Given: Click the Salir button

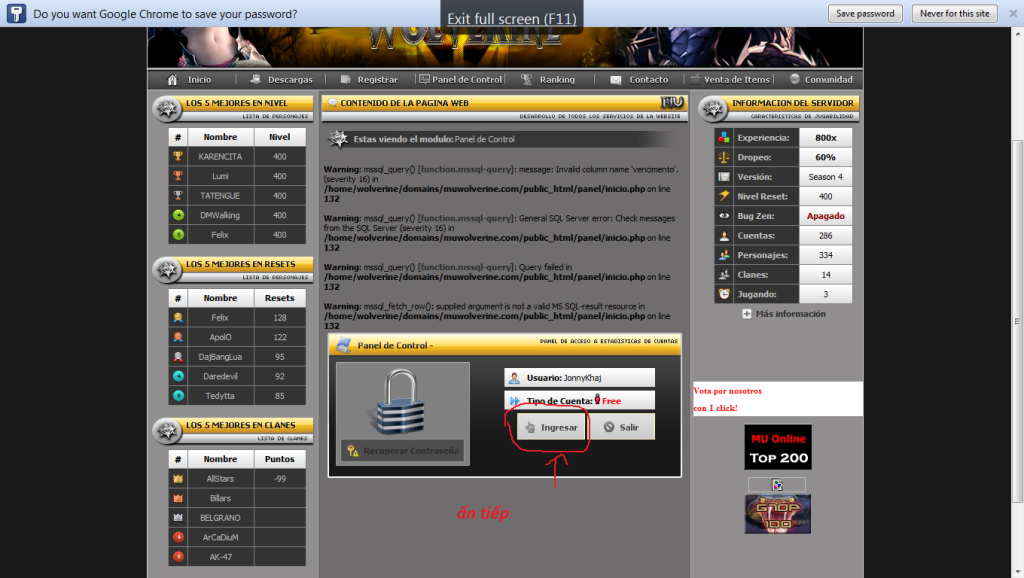Looking at the screenshot, I should click(621, 427).
